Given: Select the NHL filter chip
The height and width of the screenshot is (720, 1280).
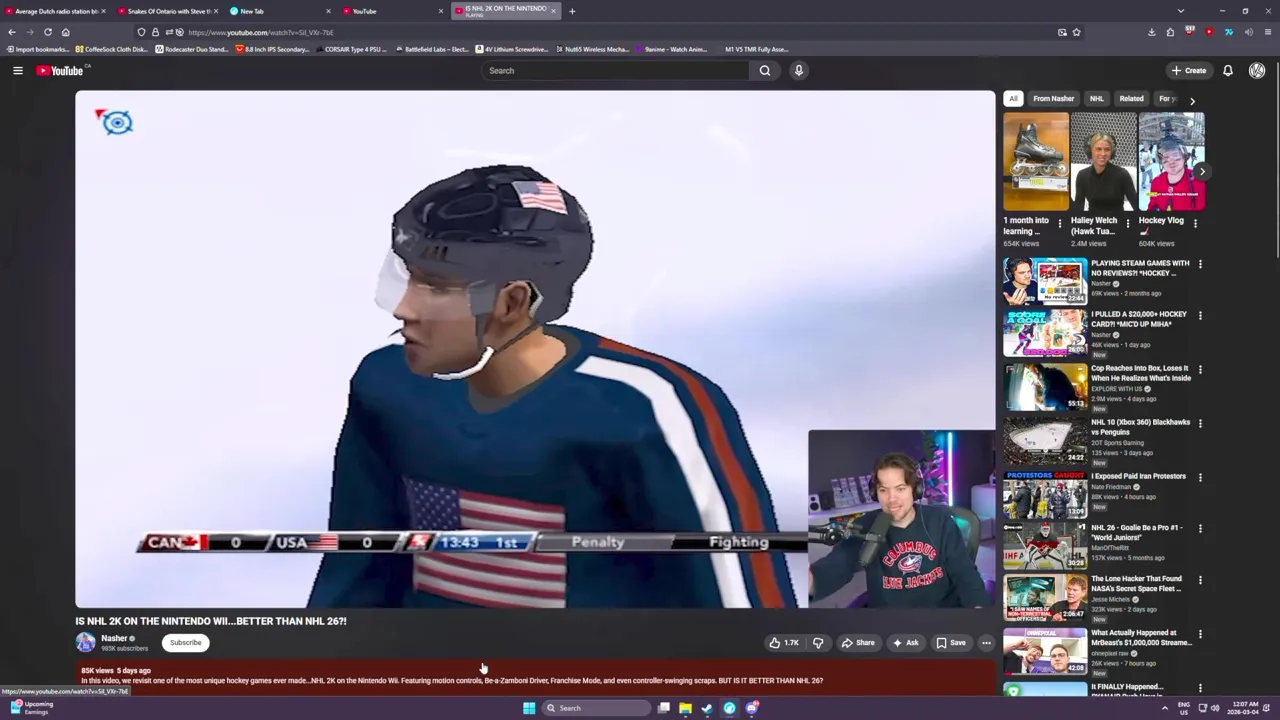Looking at the screenshot, I should (x=1096, y=99).
